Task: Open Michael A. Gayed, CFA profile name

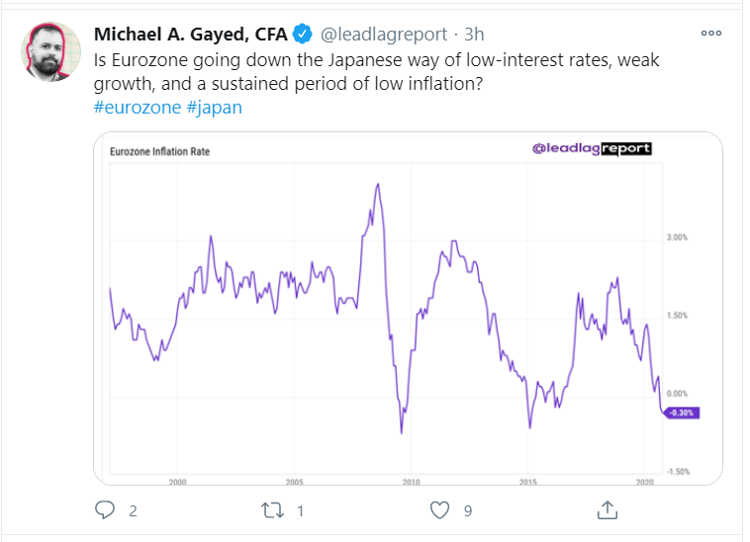Action: coord(190,35)
